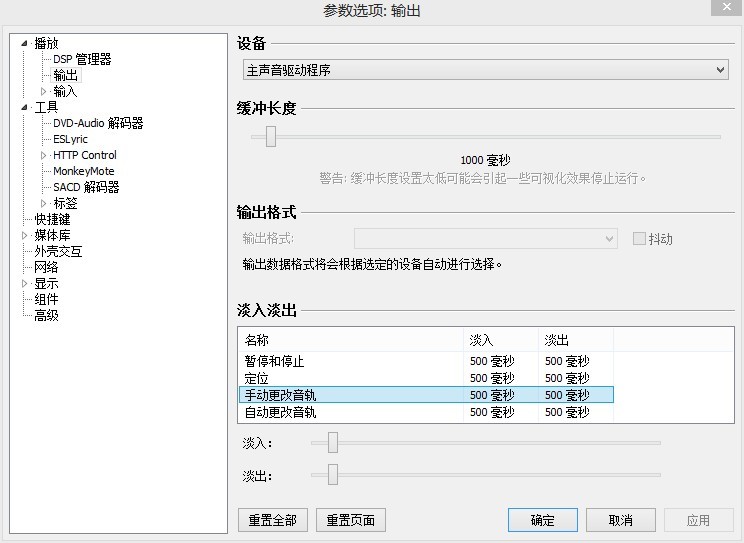Click the 淡出 column header
The height and width of the screenshot is (543, 744).
pos(576,340)
